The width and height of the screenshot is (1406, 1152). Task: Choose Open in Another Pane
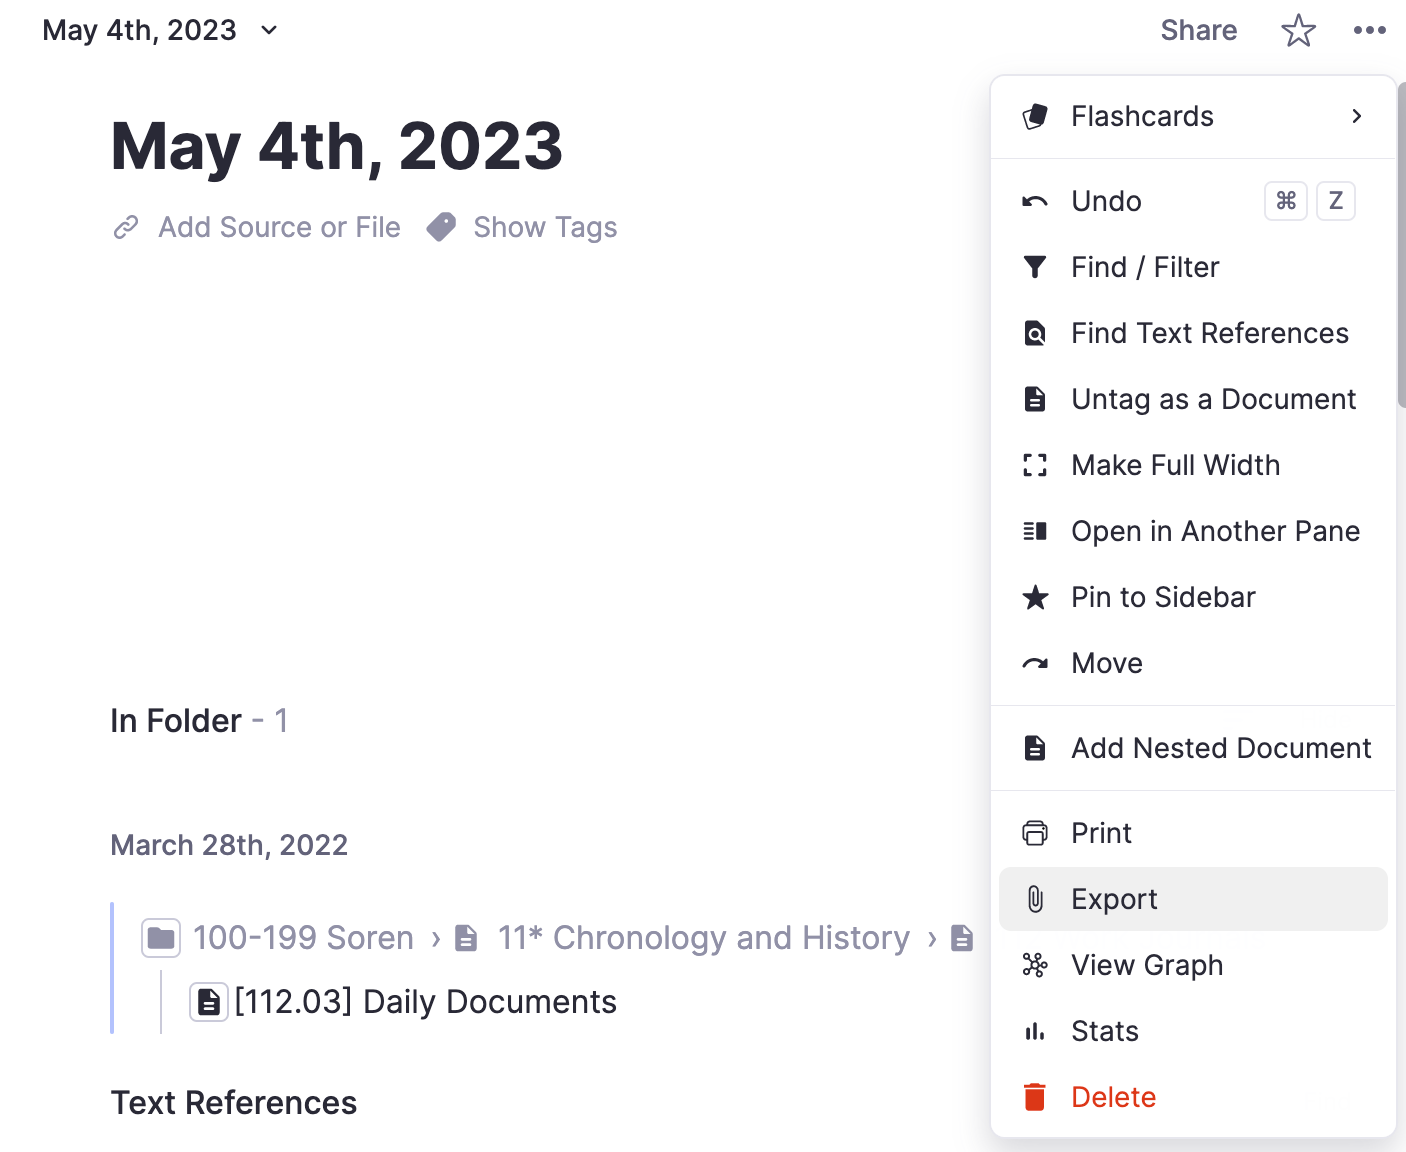(x=1215, y=531)
